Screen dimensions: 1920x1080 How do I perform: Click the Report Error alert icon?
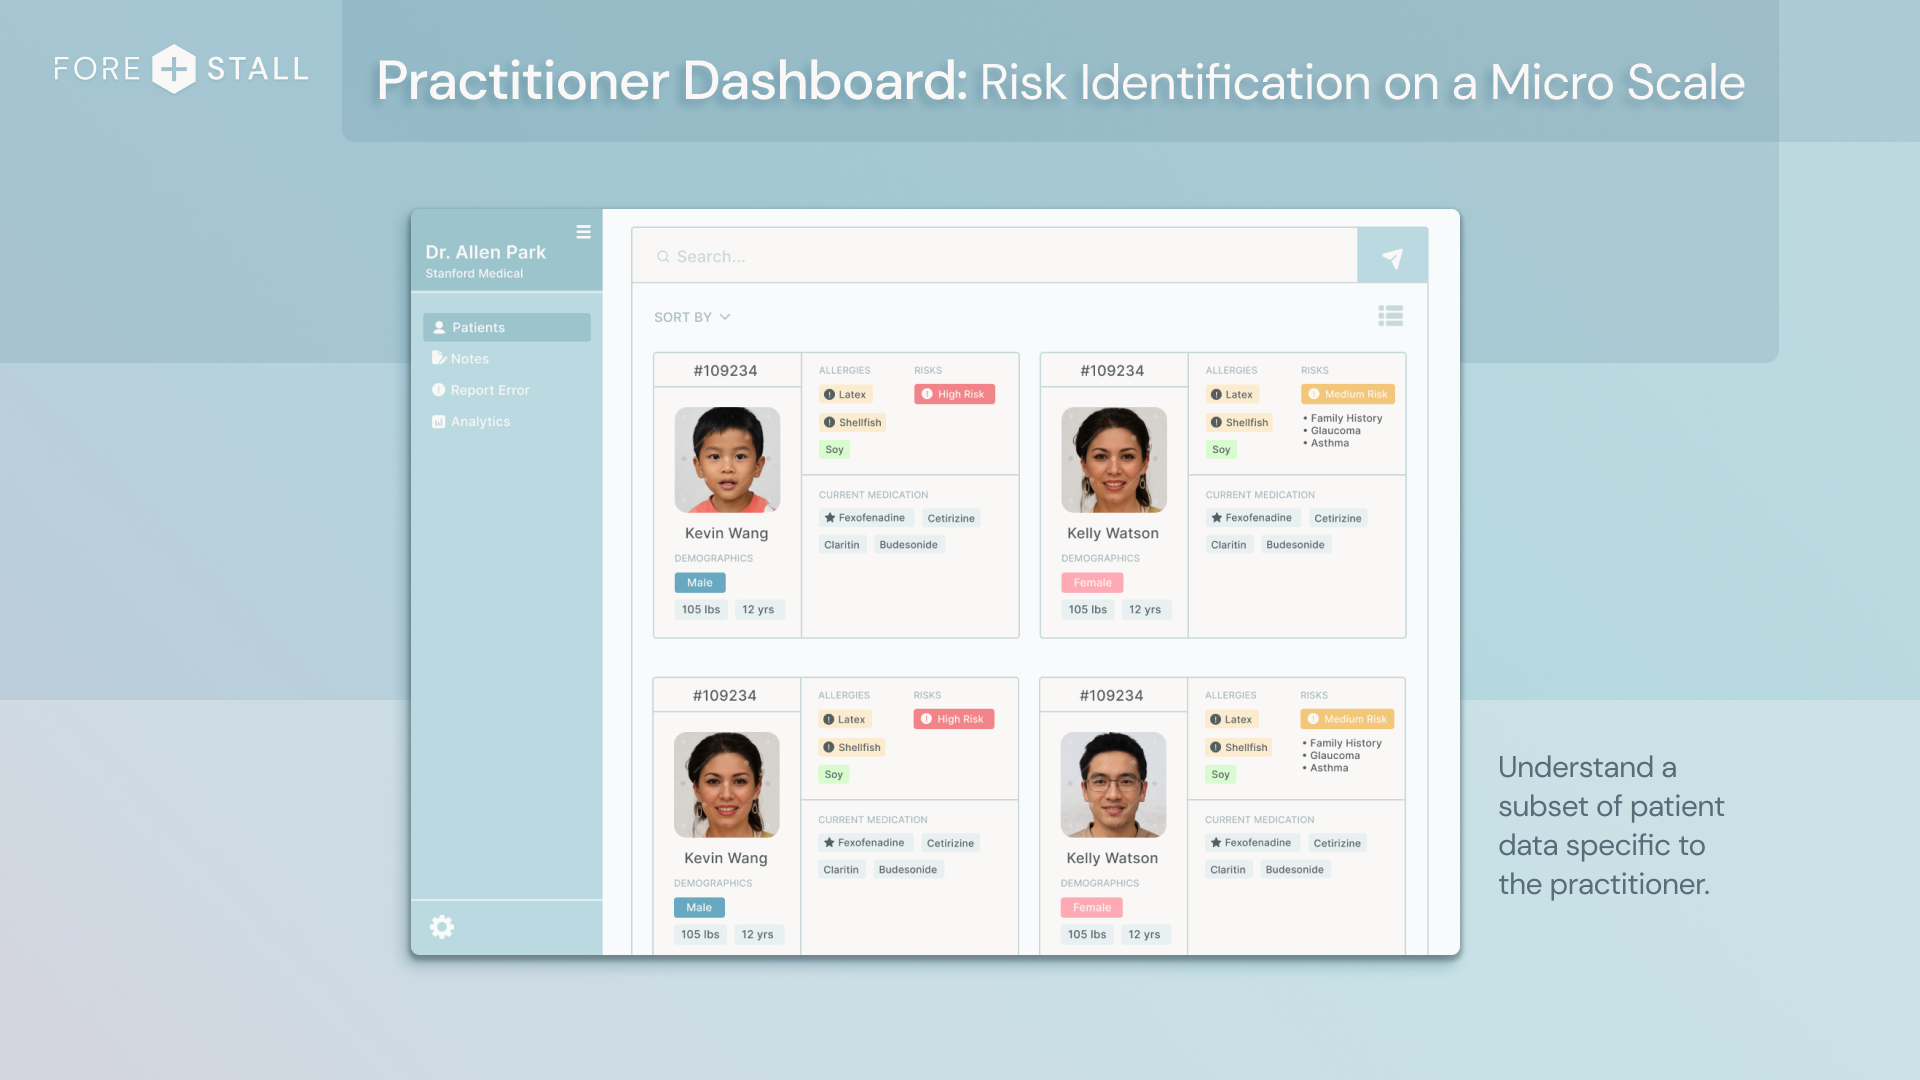(x=438, y=390)
